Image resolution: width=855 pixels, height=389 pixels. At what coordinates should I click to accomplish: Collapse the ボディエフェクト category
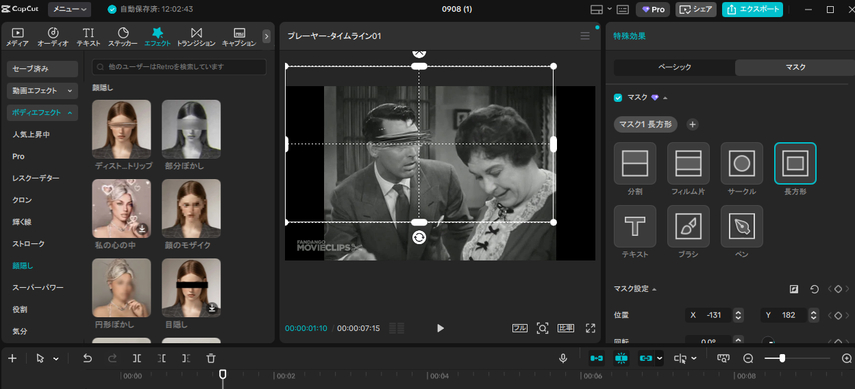point(43,113)
